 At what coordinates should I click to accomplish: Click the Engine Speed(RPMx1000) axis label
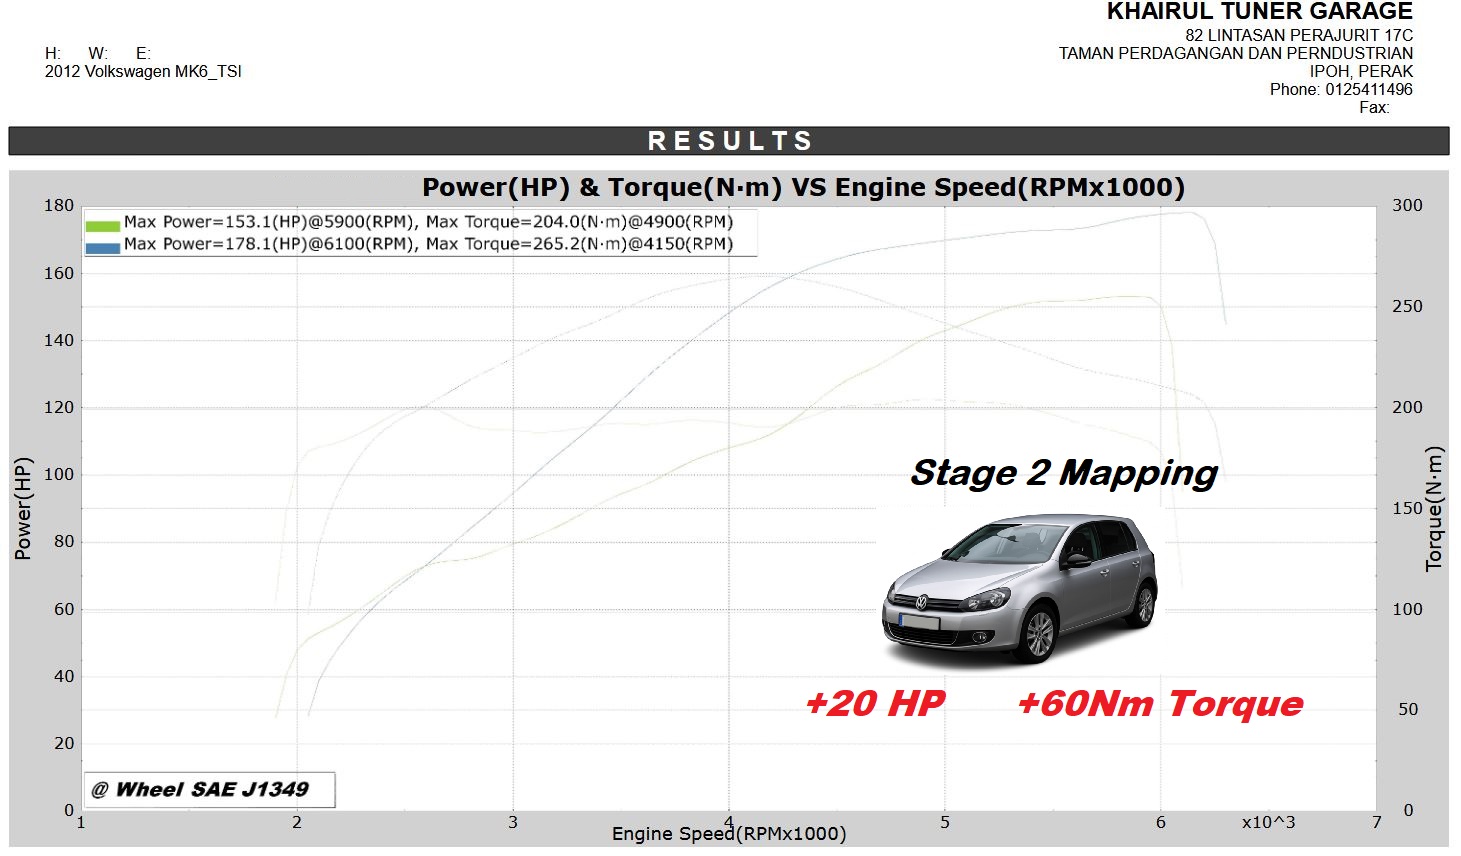coord(729,833)
